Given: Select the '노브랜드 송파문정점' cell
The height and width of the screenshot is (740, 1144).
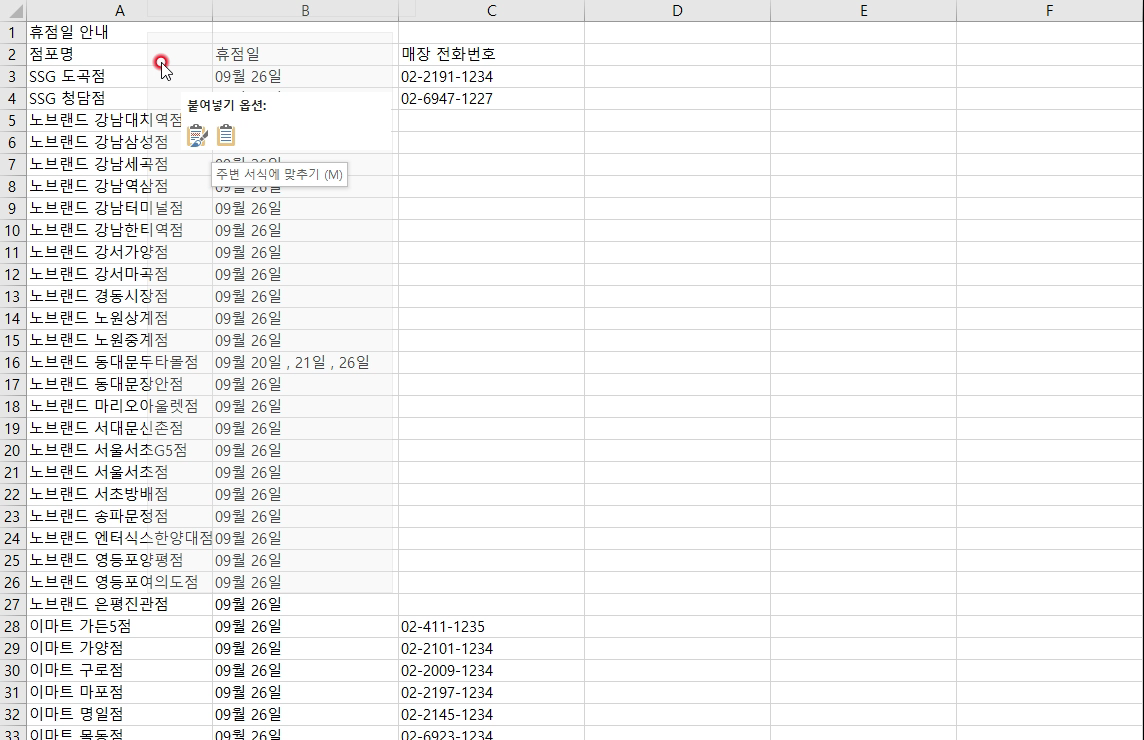Looking at the screenshot, I should pyautogui.click(x=120, y=517).
